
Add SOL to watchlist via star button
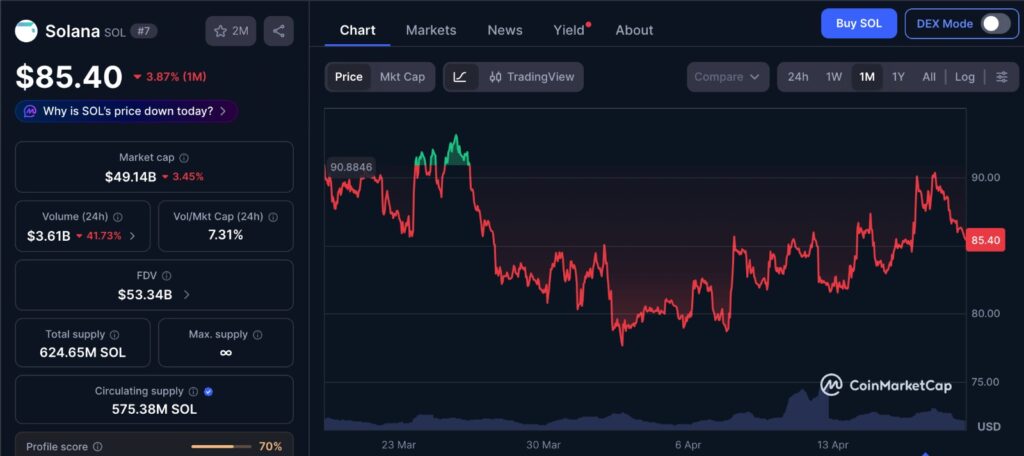coord(231,31)
